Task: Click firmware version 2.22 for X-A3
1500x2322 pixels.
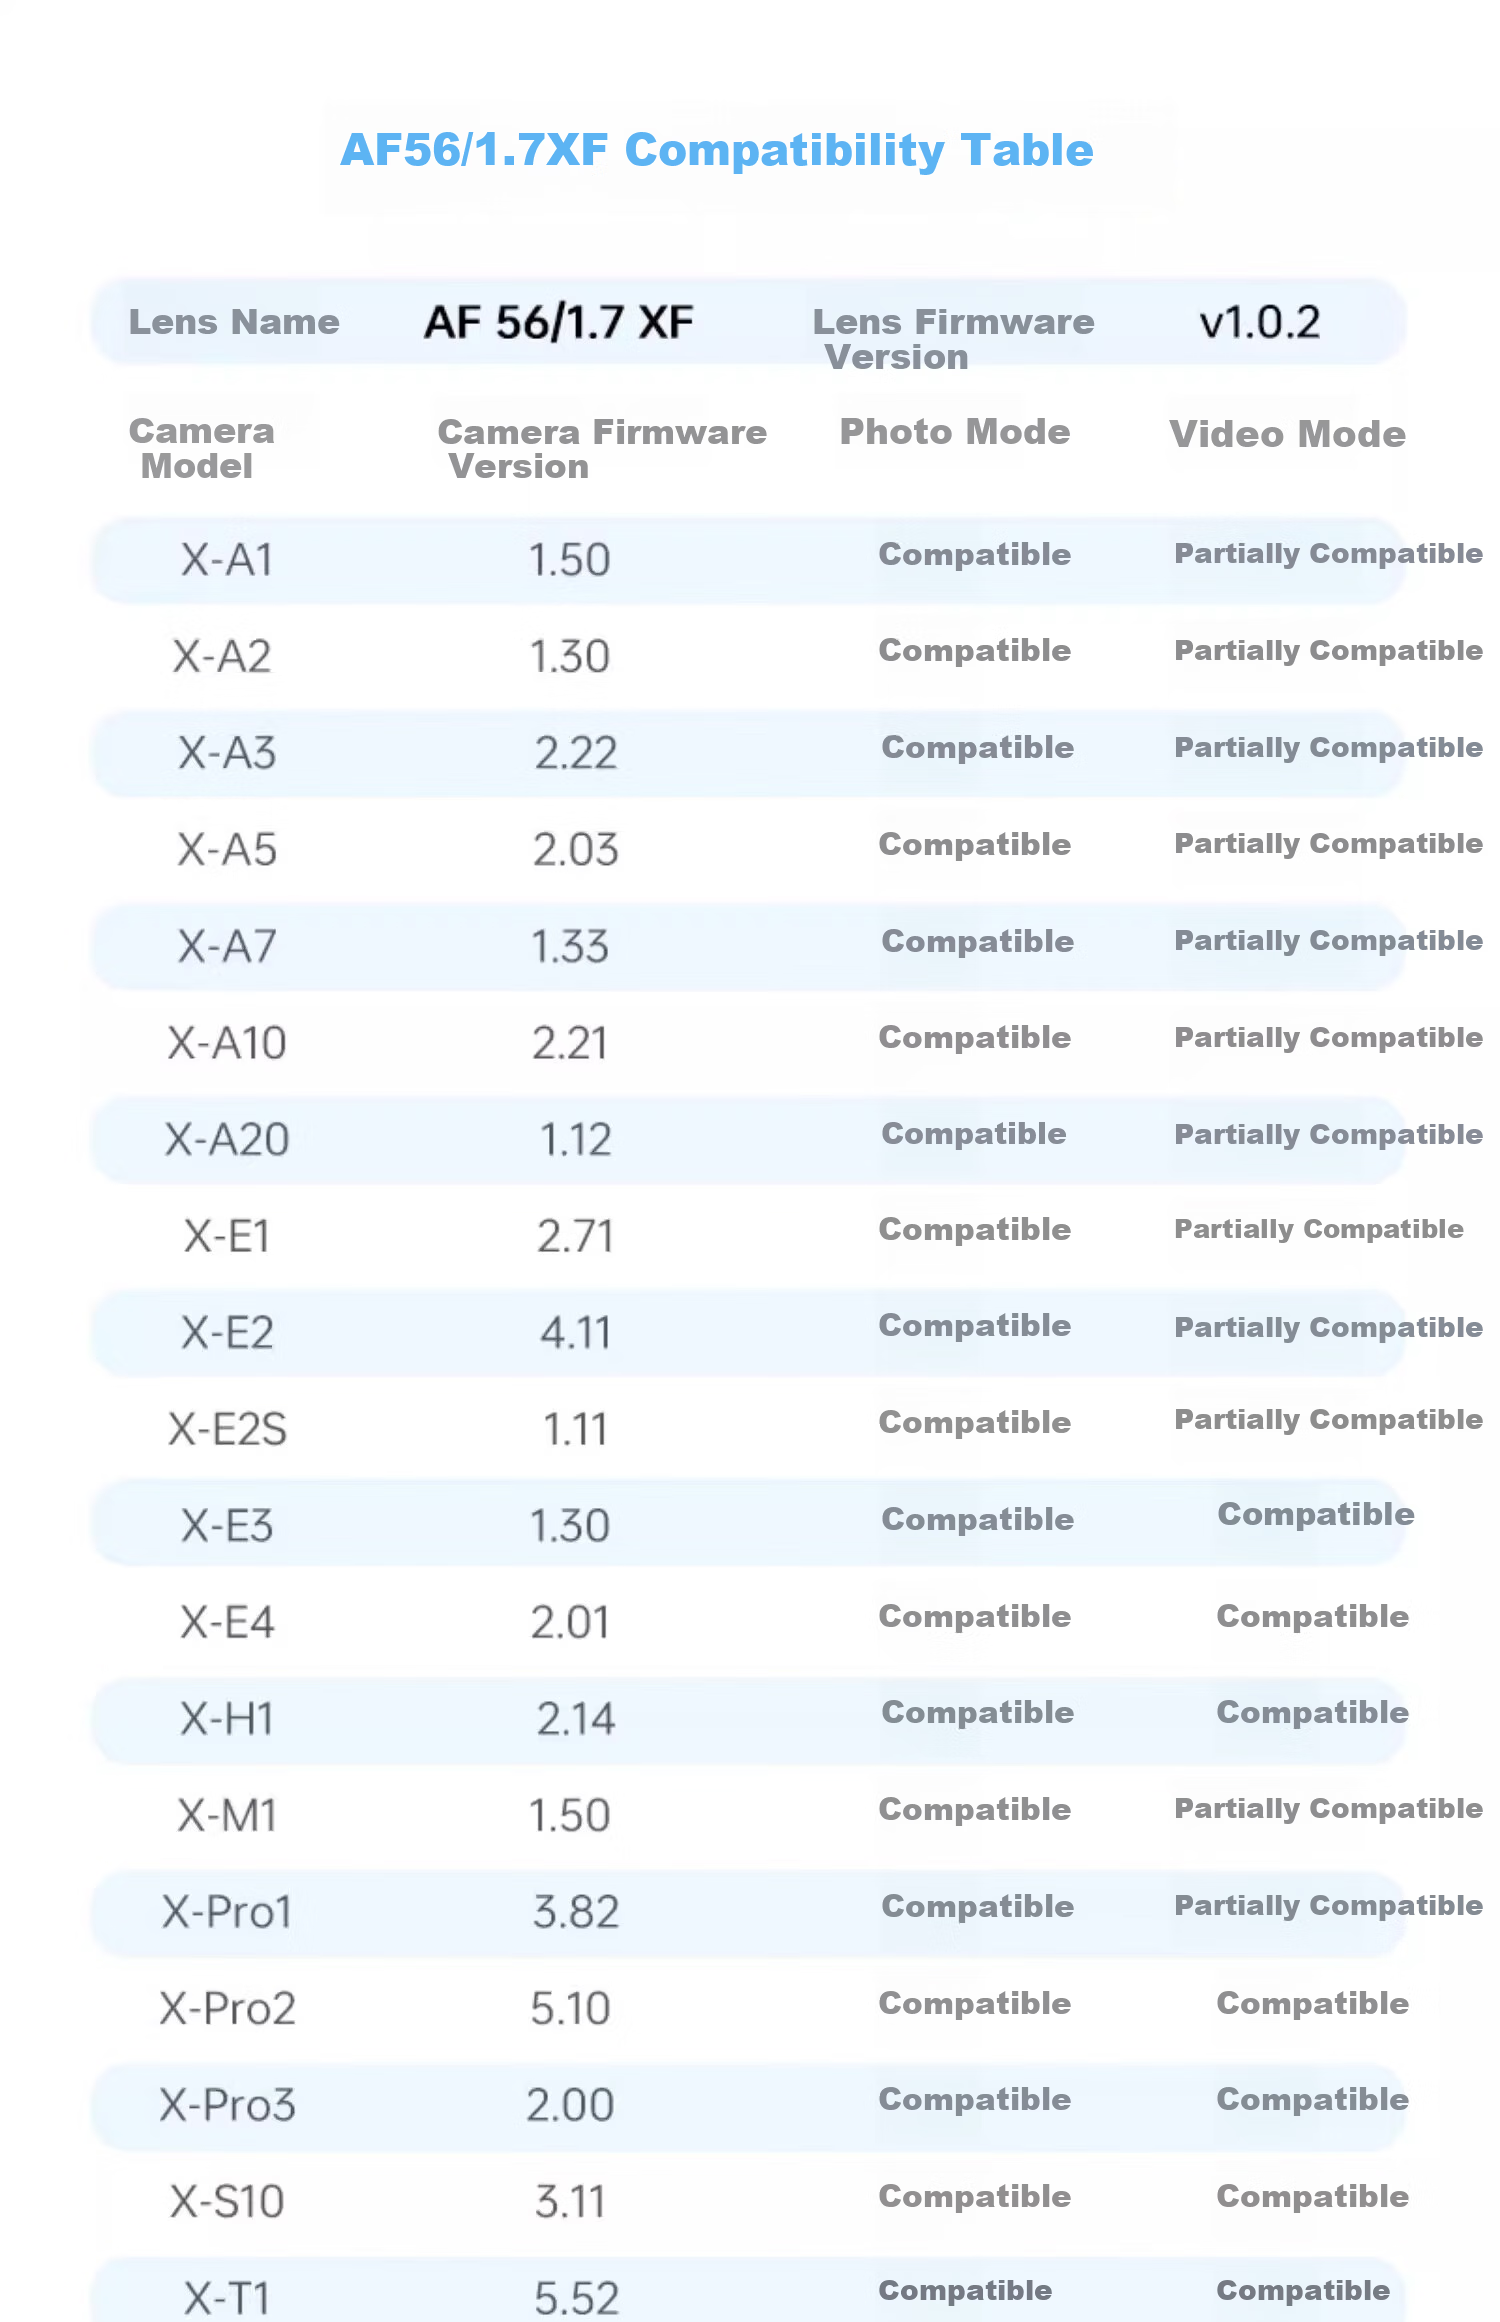Action: coord(576,752)
